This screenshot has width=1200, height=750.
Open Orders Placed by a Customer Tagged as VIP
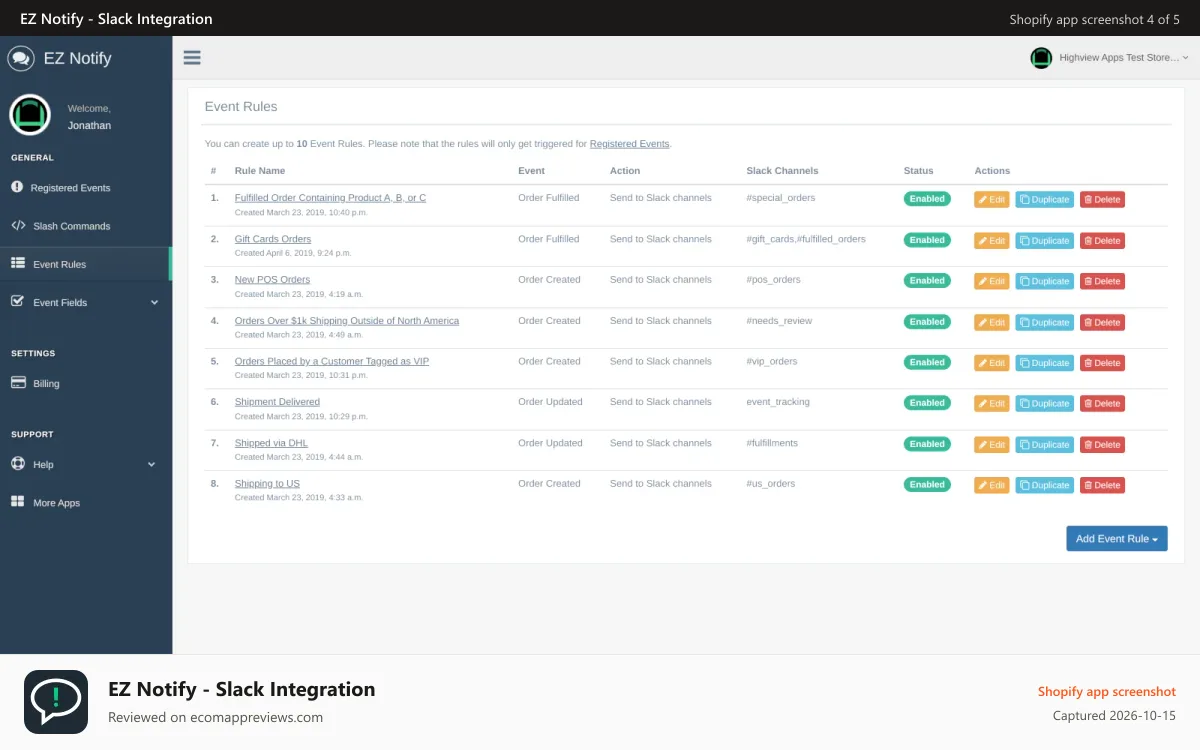[x=332, y=361]
